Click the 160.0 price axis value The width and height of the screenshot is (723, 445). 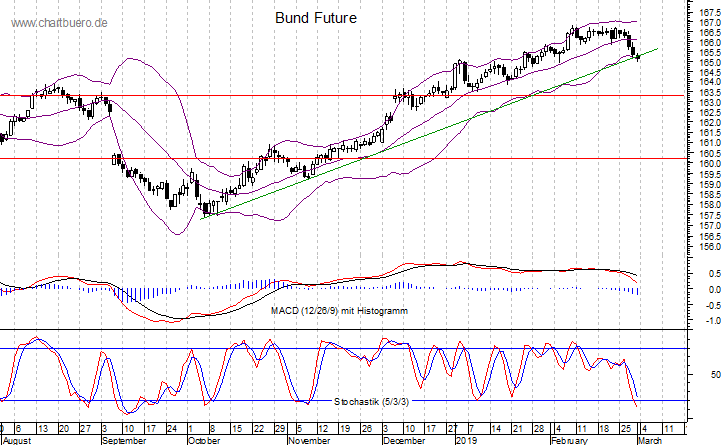pyautogui.click(x=710, y=164)
